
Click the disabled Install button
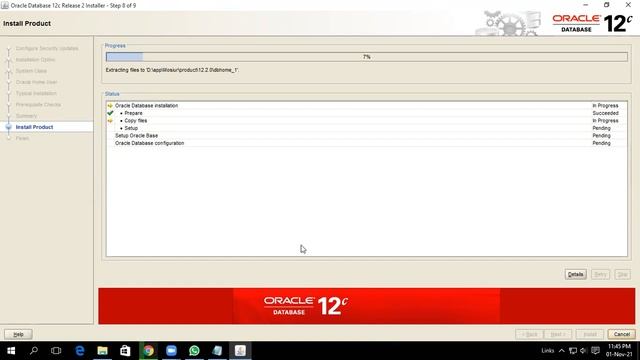(590, 334)
